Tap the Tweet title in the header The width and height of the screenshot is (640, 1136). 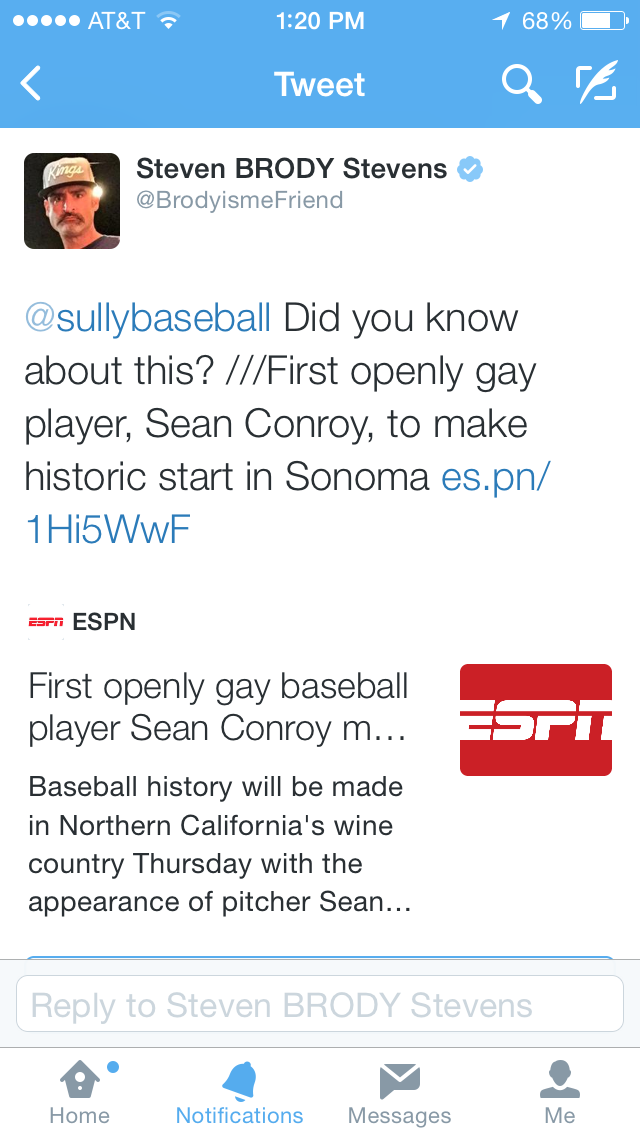point(320,84)
